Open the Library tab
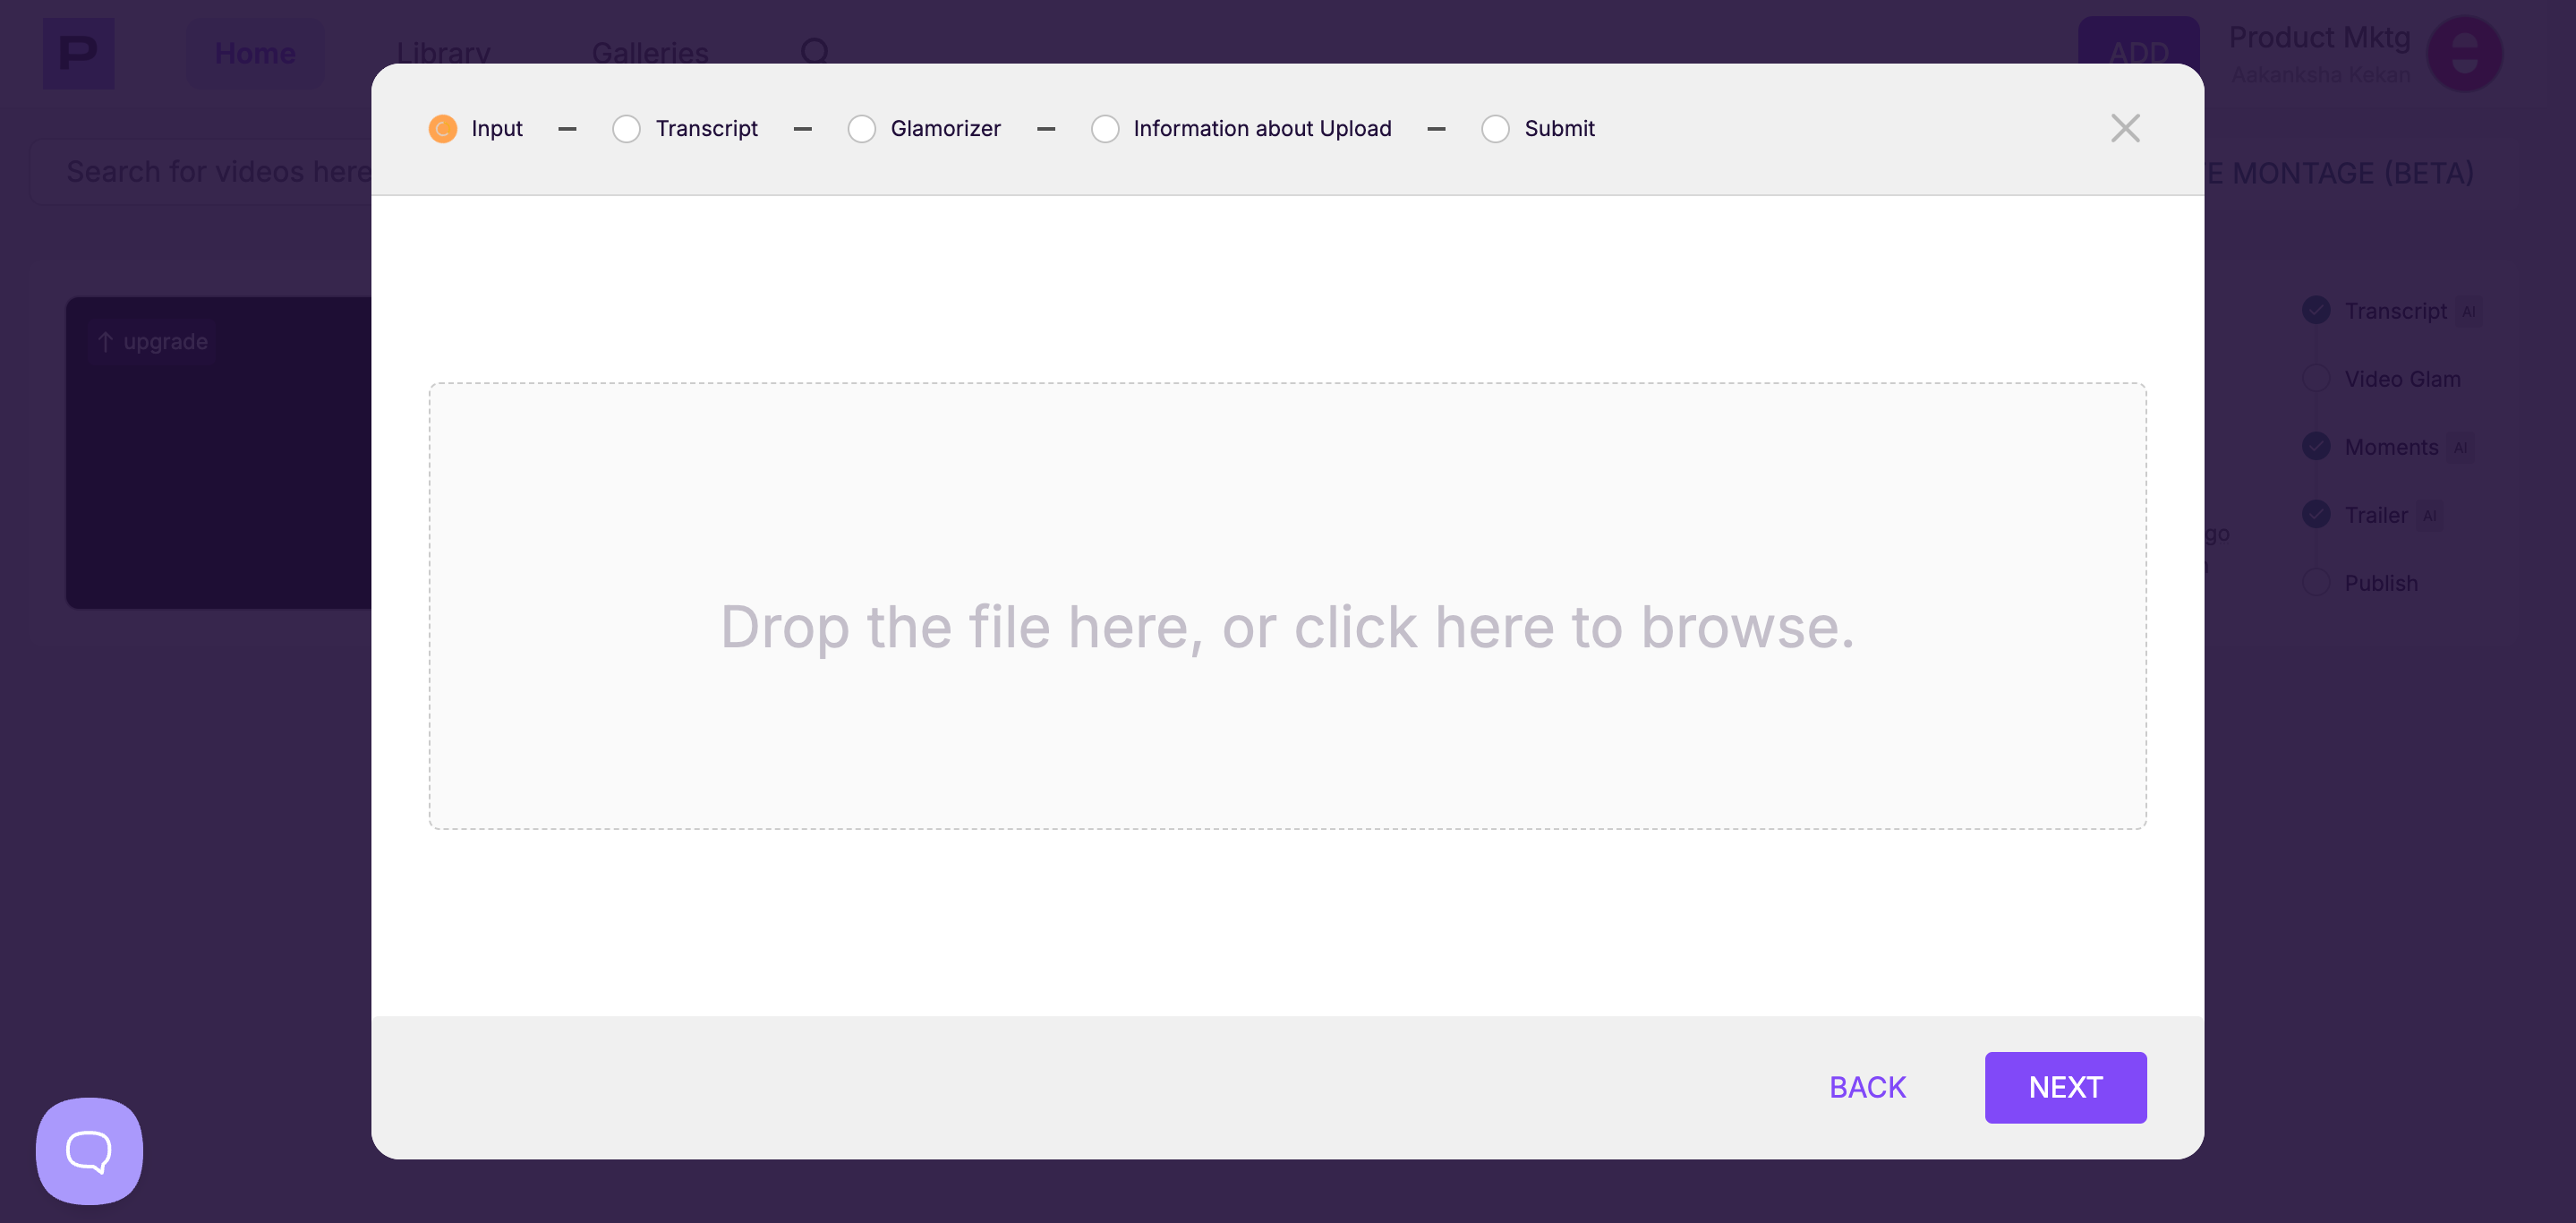The width and height of the screenshot is (2576, 1223). tap(443, 53)
